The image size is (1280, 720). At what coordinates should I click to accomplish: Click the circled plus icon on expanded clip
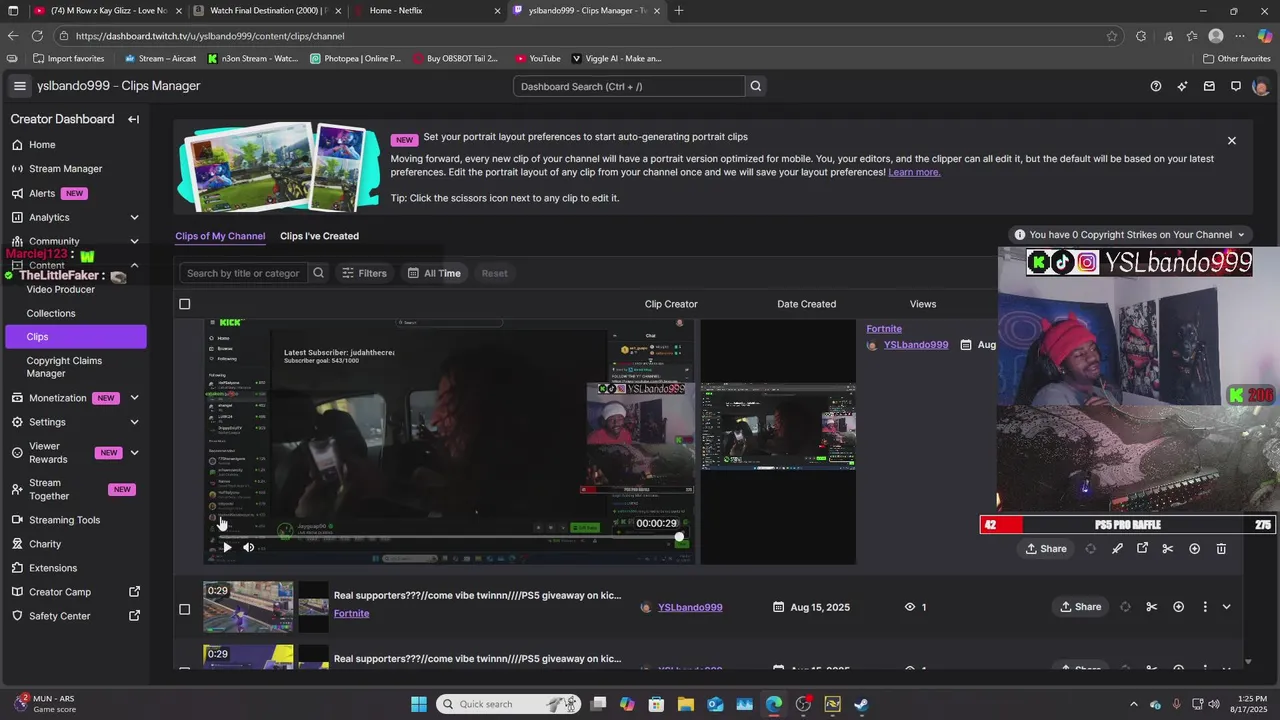coord(1194,548)
